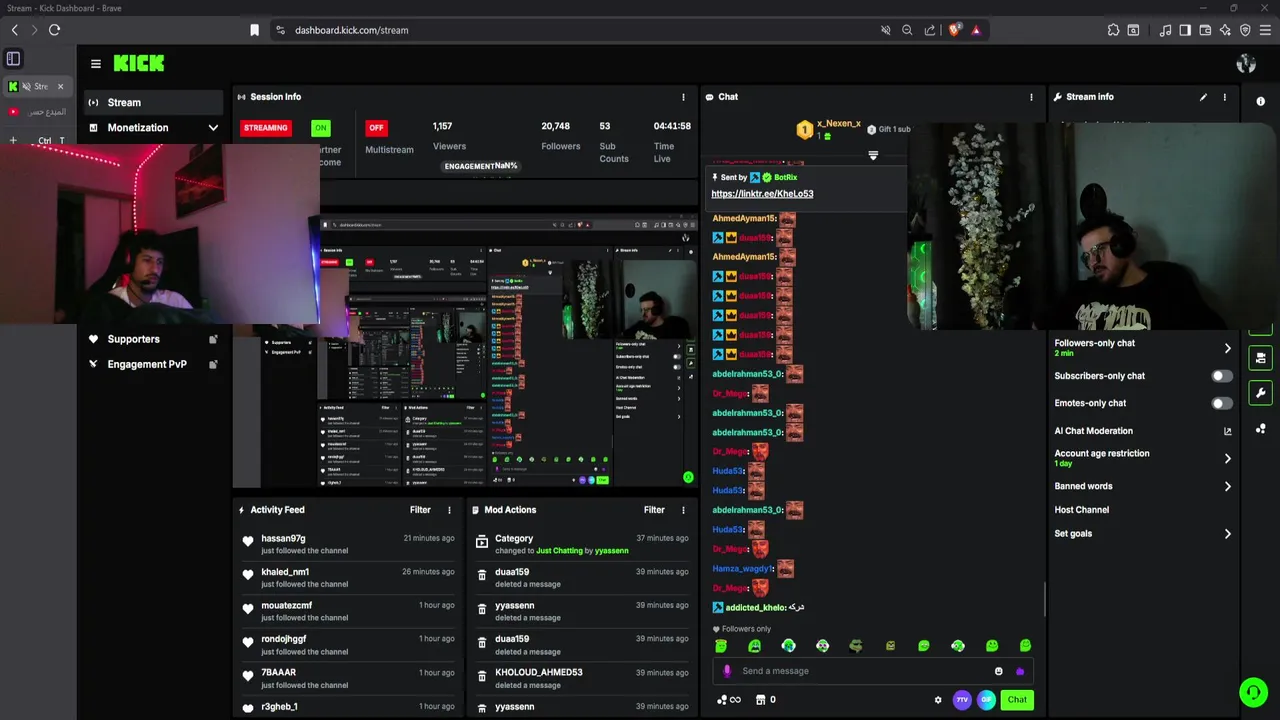Click the three-dots cluster icon in the right rail
The height and width of the screenshot is (720, 1280).
tap(1260, 429)
